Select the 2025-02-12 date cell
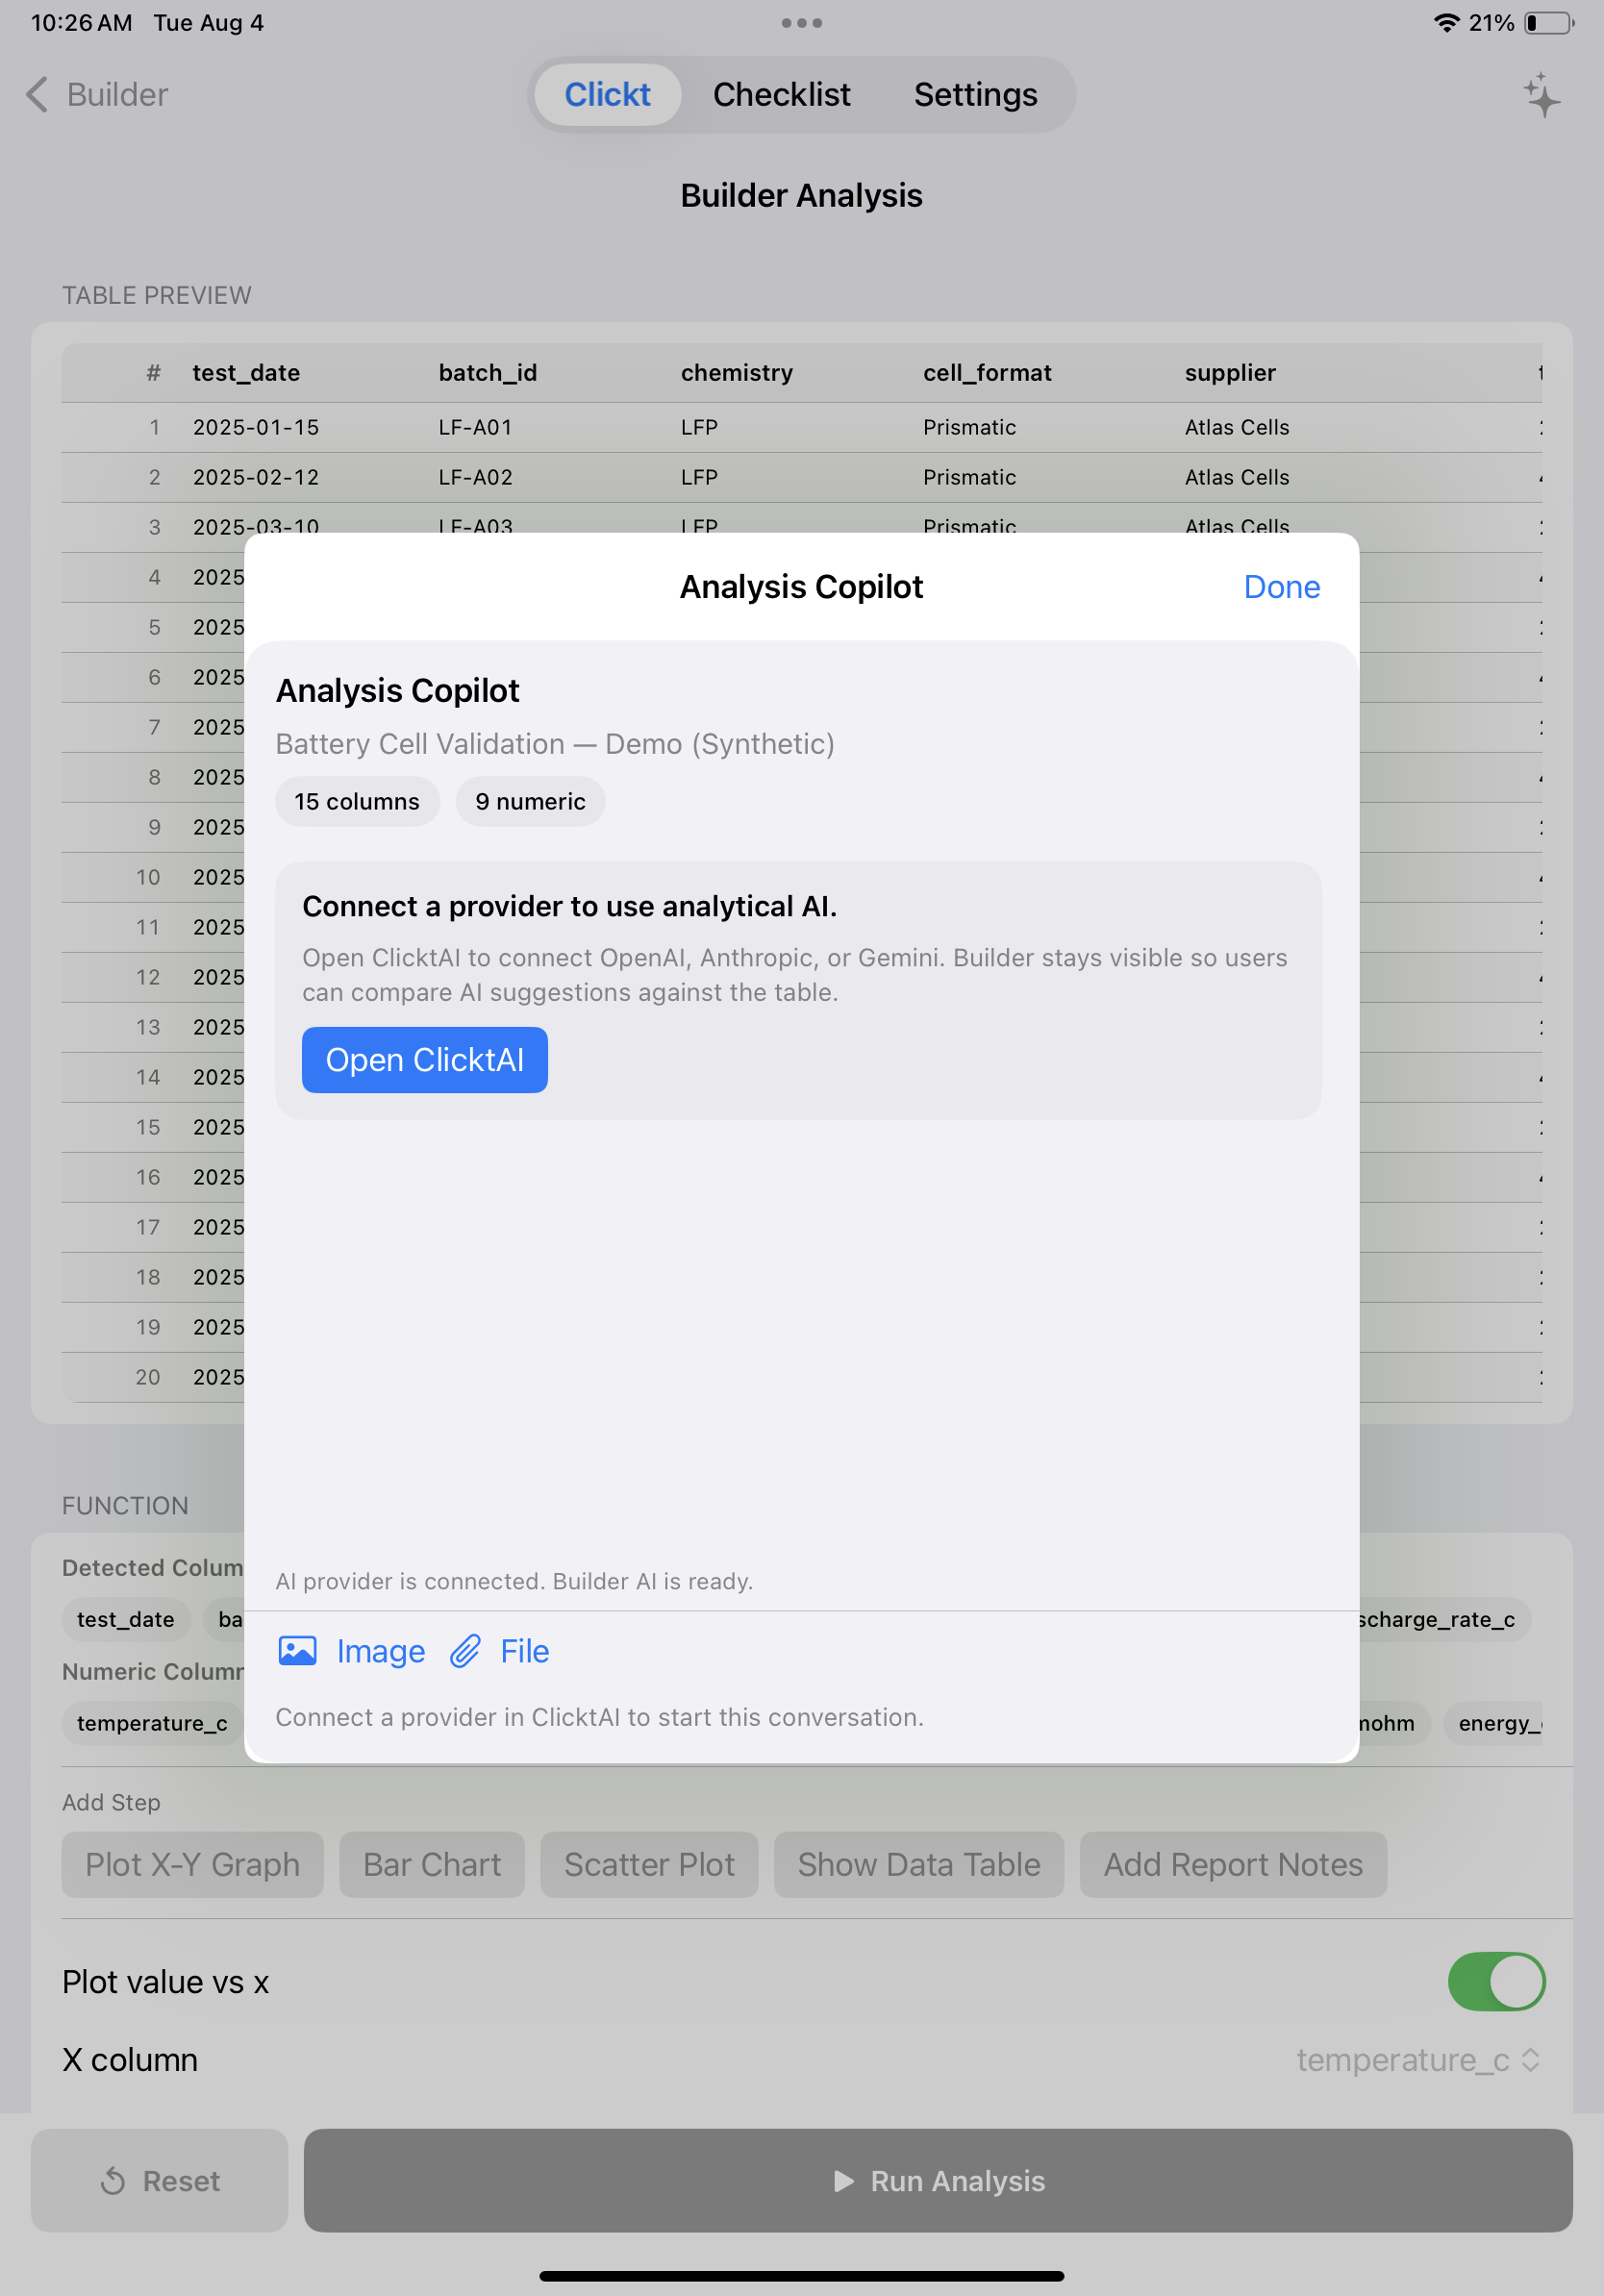This screenshot has height=2296, width=1604. (256, 478)
